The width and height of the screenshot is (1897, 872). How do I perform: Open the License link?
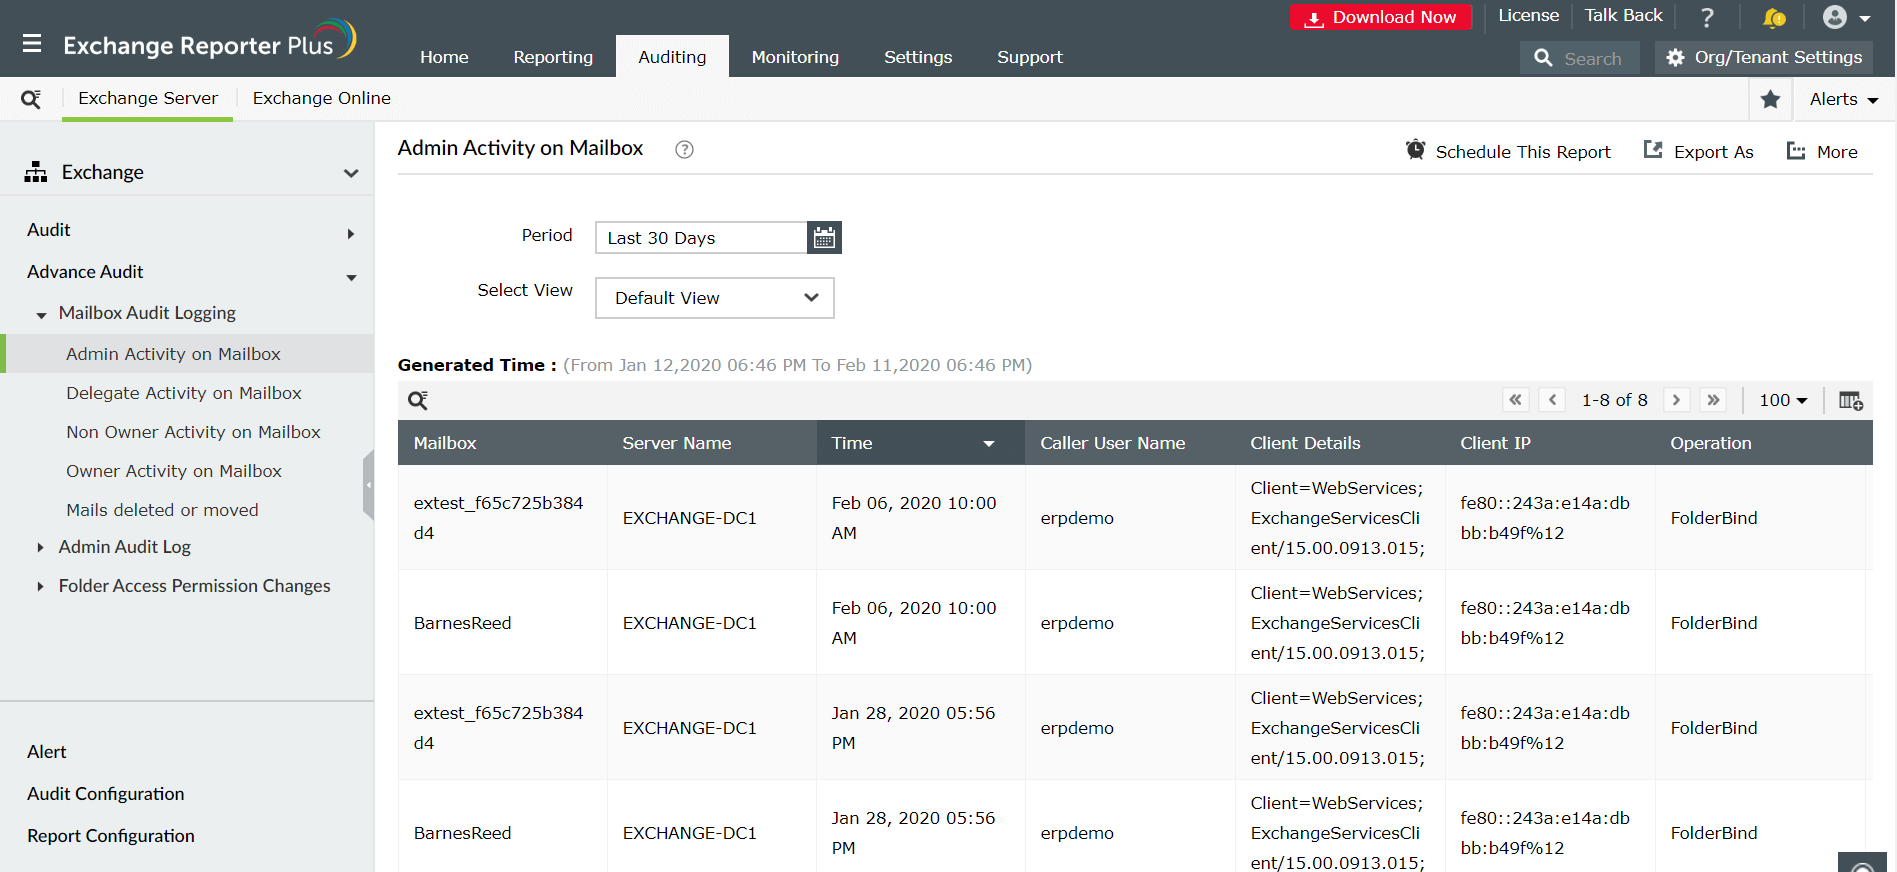coord(1528,16)
